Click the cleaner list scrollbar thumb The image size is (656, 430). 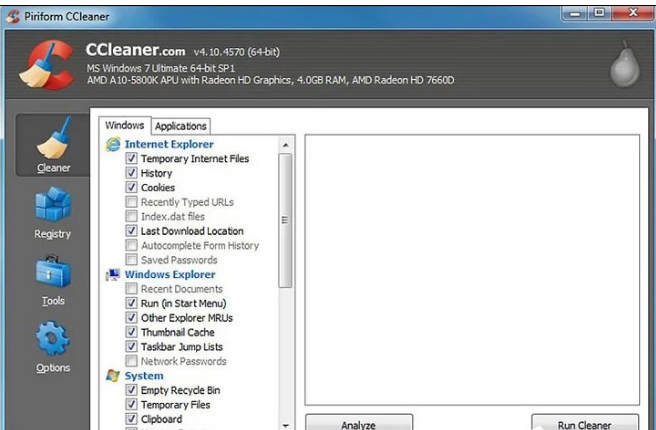tap(285, 220)
